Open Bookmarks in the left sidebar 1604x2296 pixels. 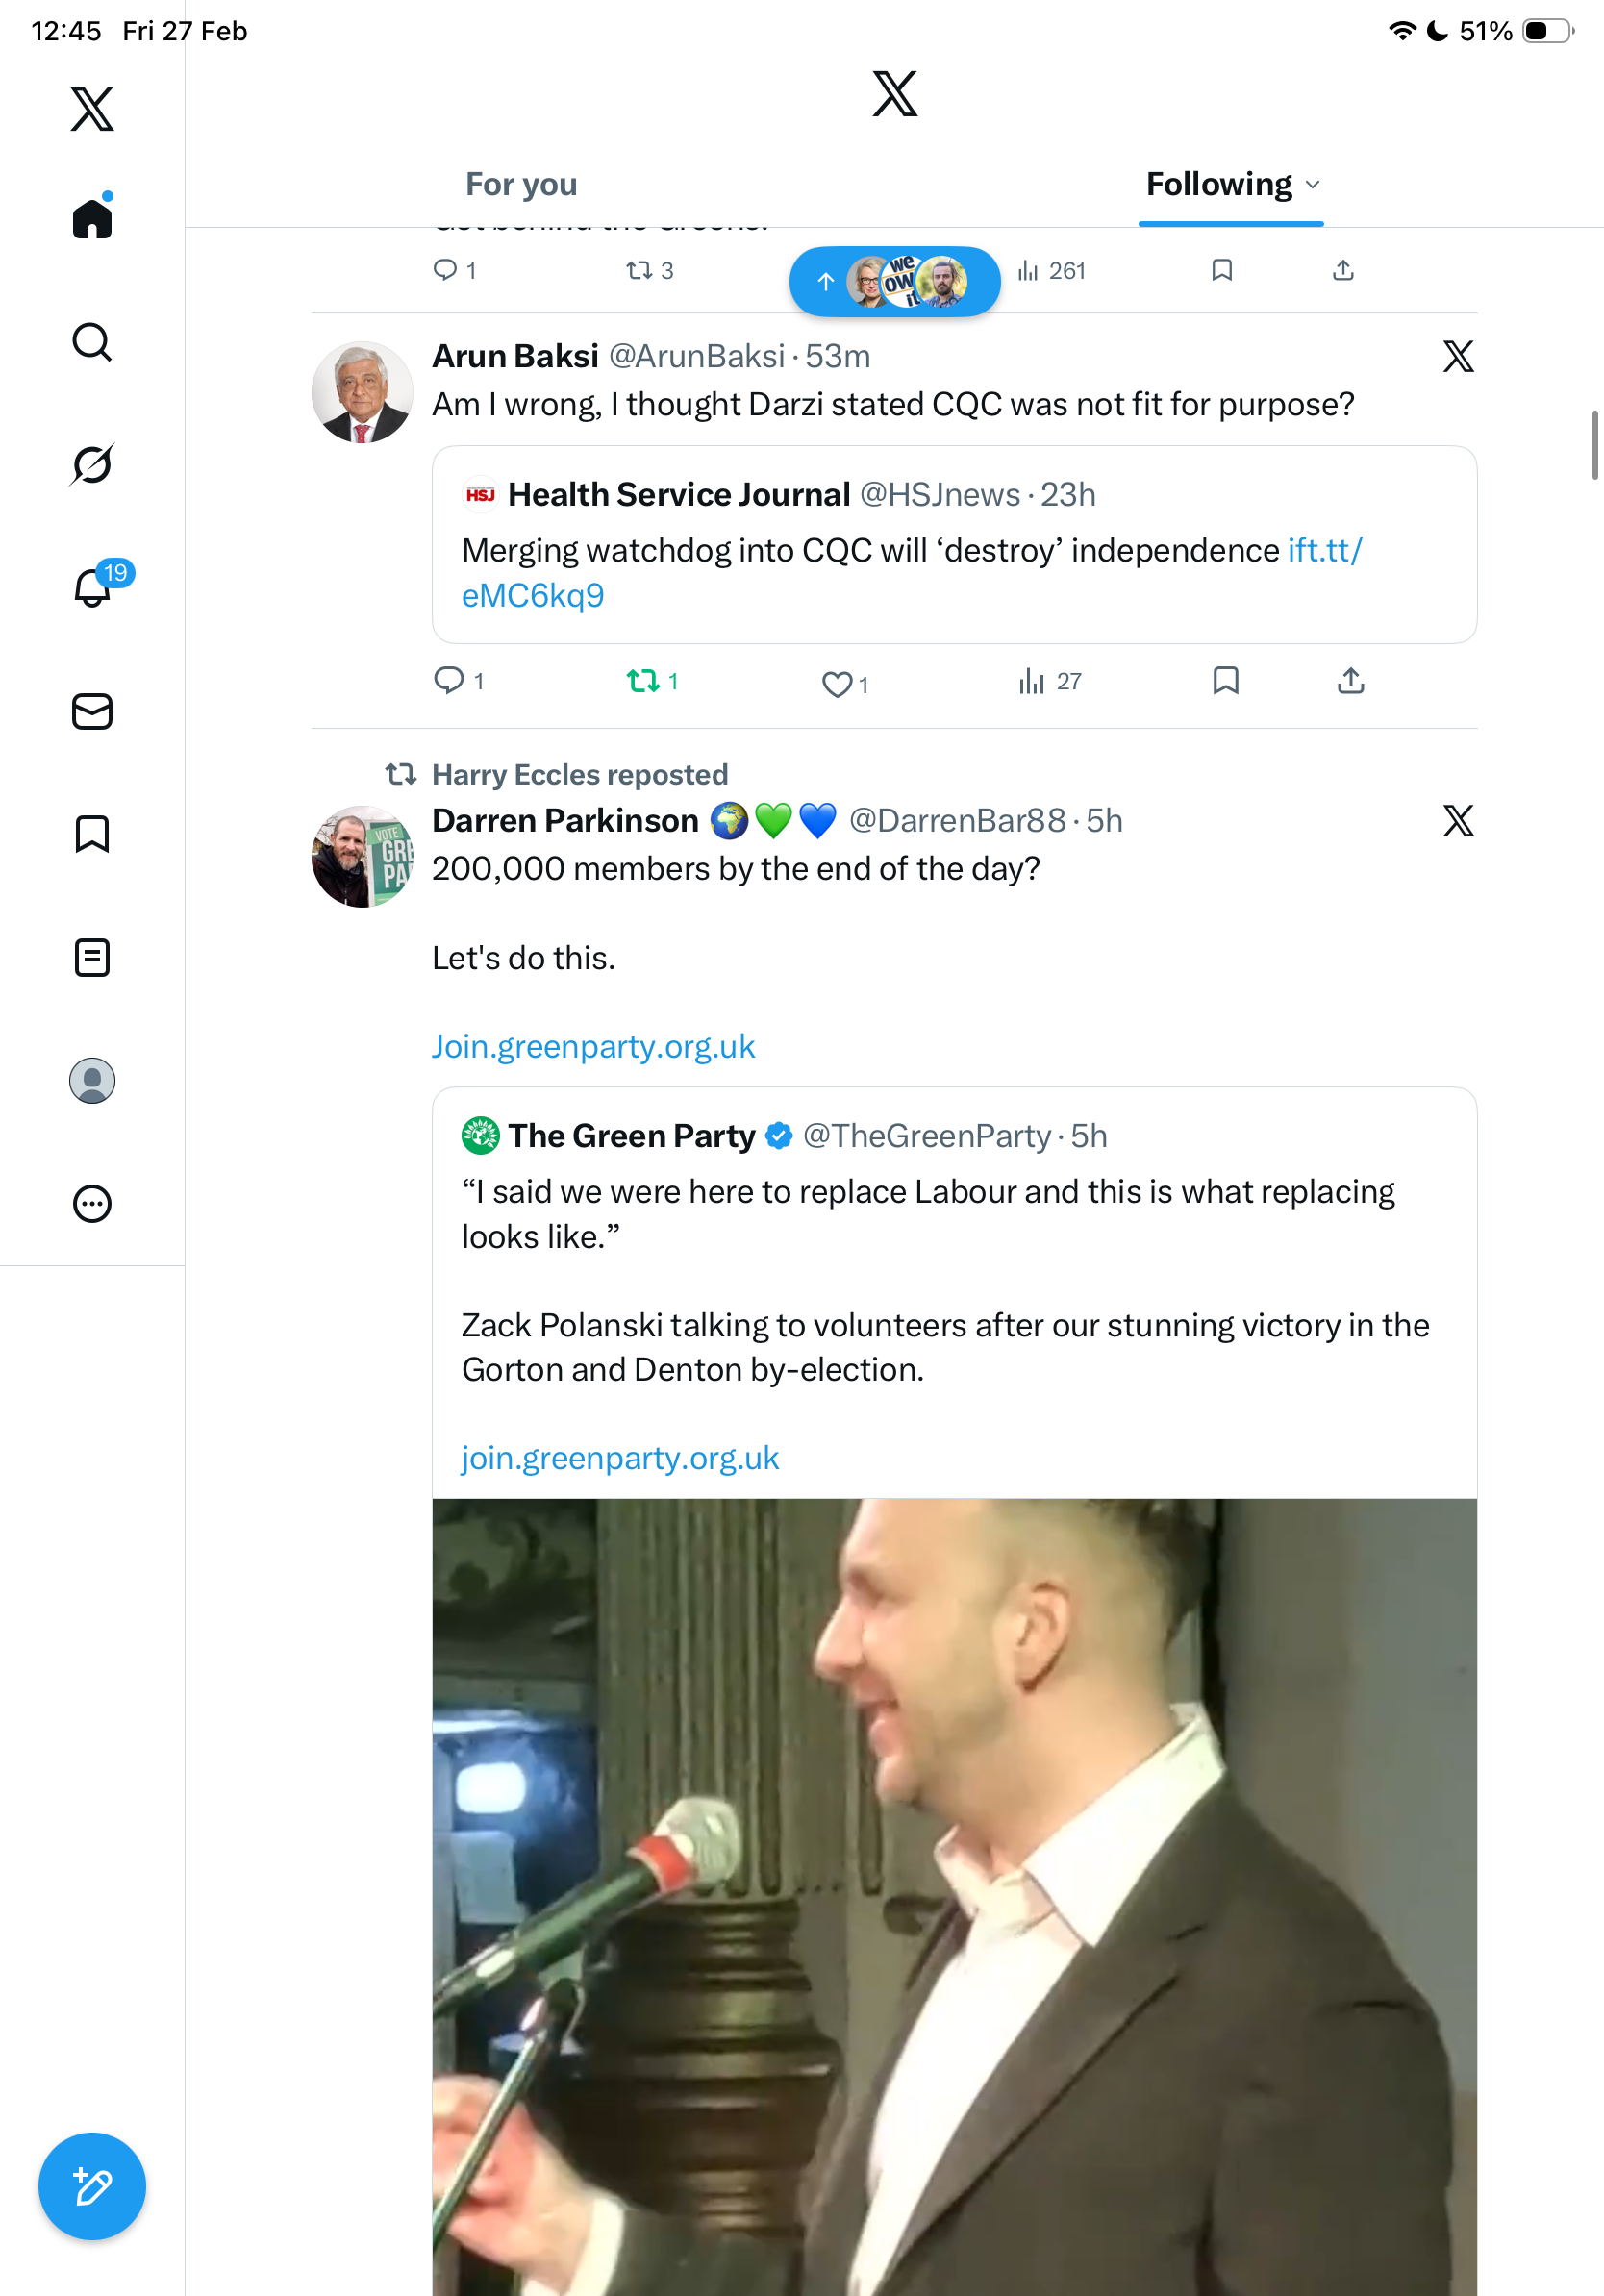92,834
